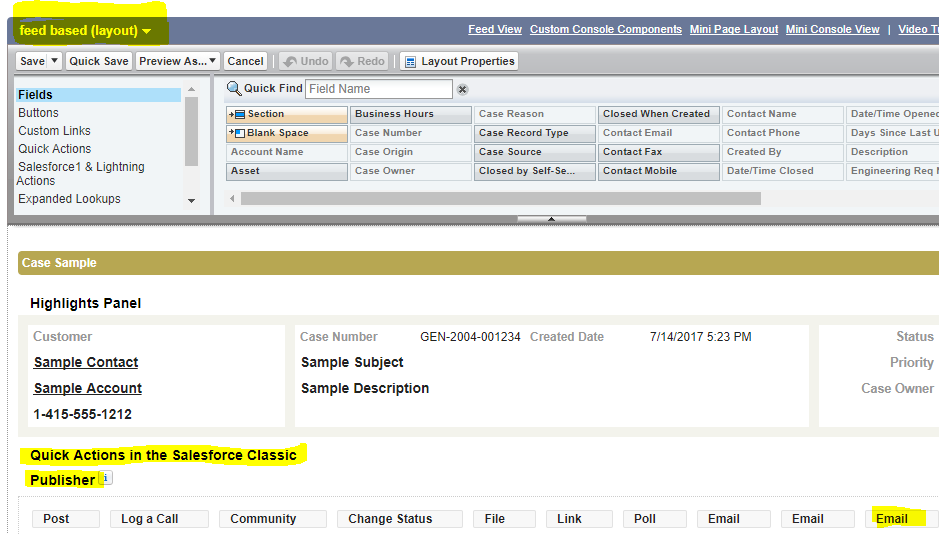The height and width of the screenshot is (534, 939).
Task: Open the Feed View link
Action: tap(495, 29)
